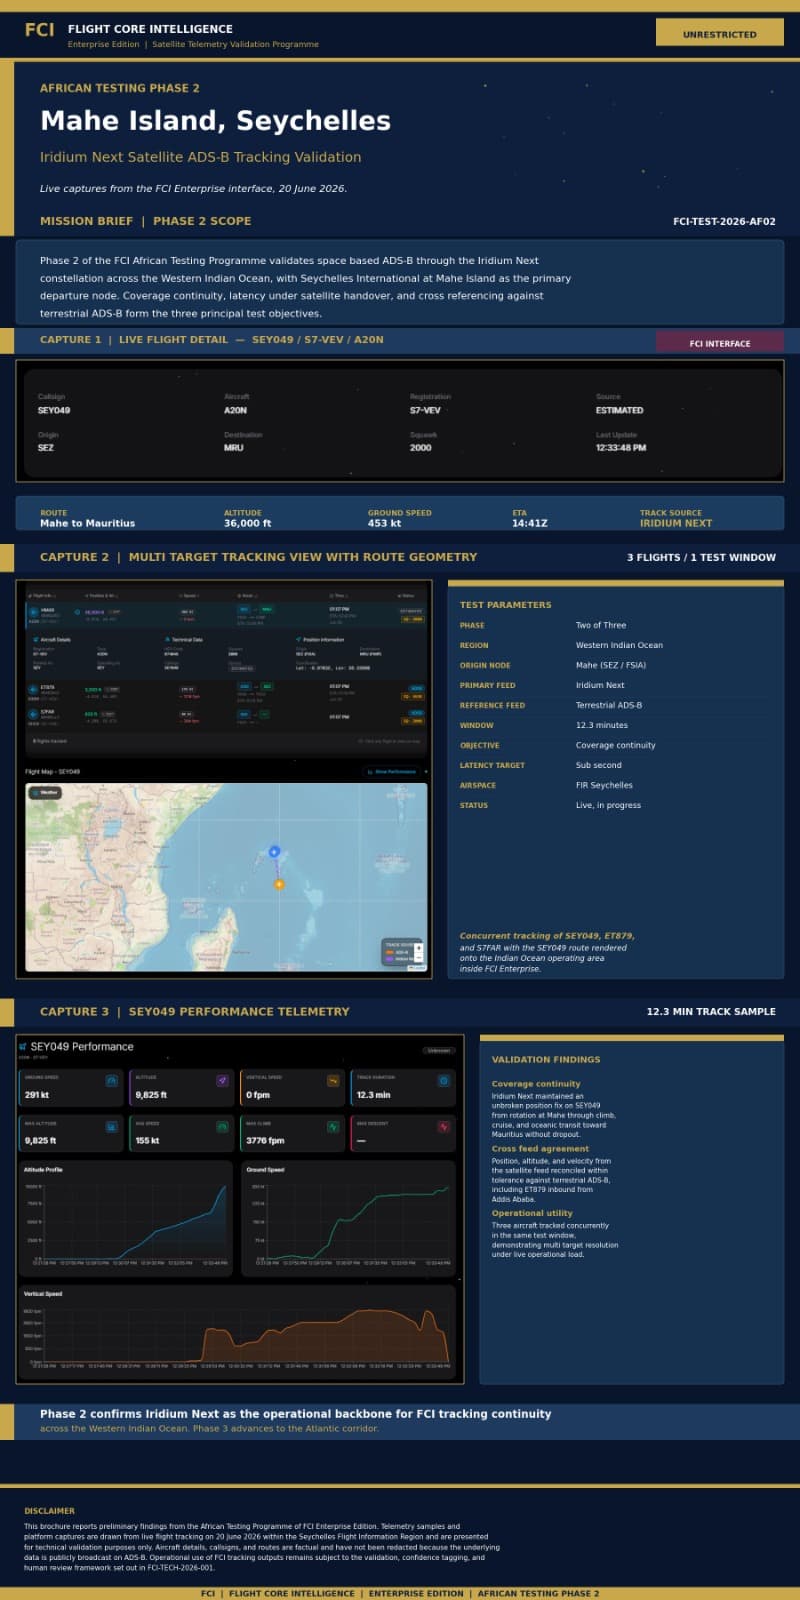The width and height of the screenshot is (800, 1600).
Task: Click the FCI INTERFACE label badge
Action: point(720,343)
